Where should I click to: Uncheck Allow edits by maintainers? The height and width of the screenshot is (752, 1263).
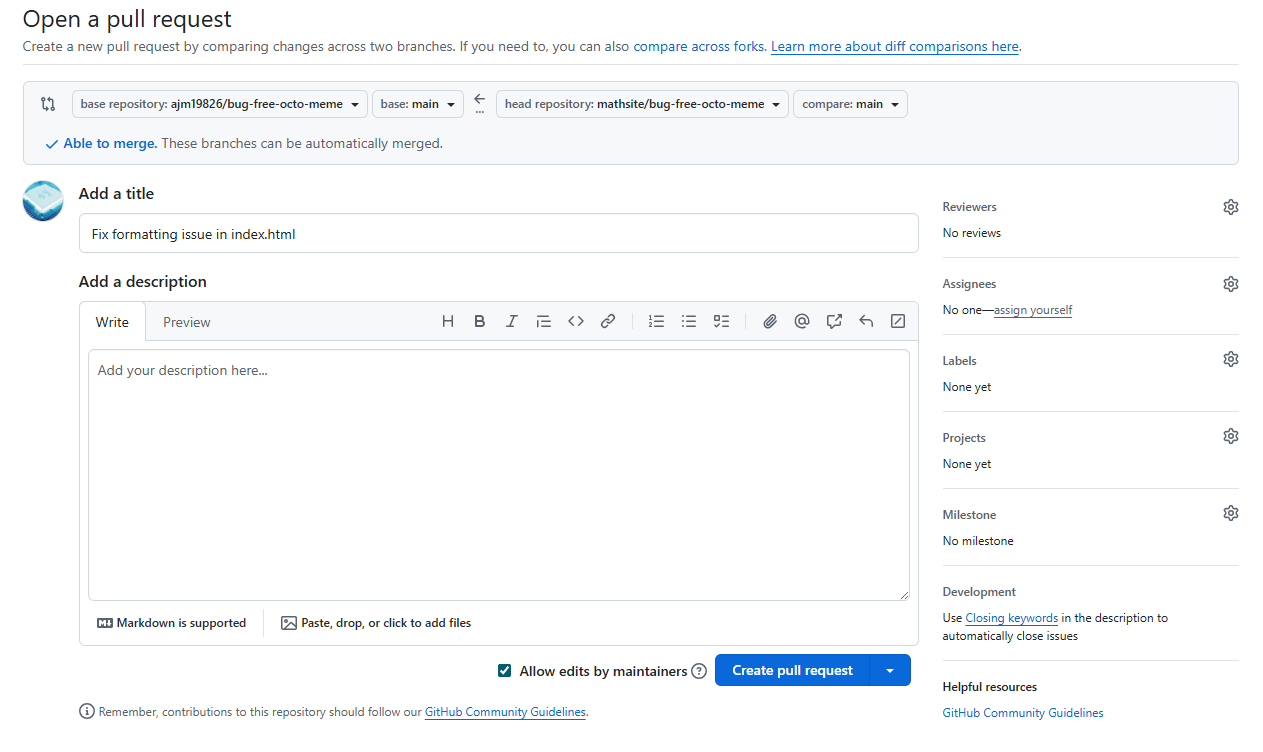pyautogui.click(x=505, y=671)
